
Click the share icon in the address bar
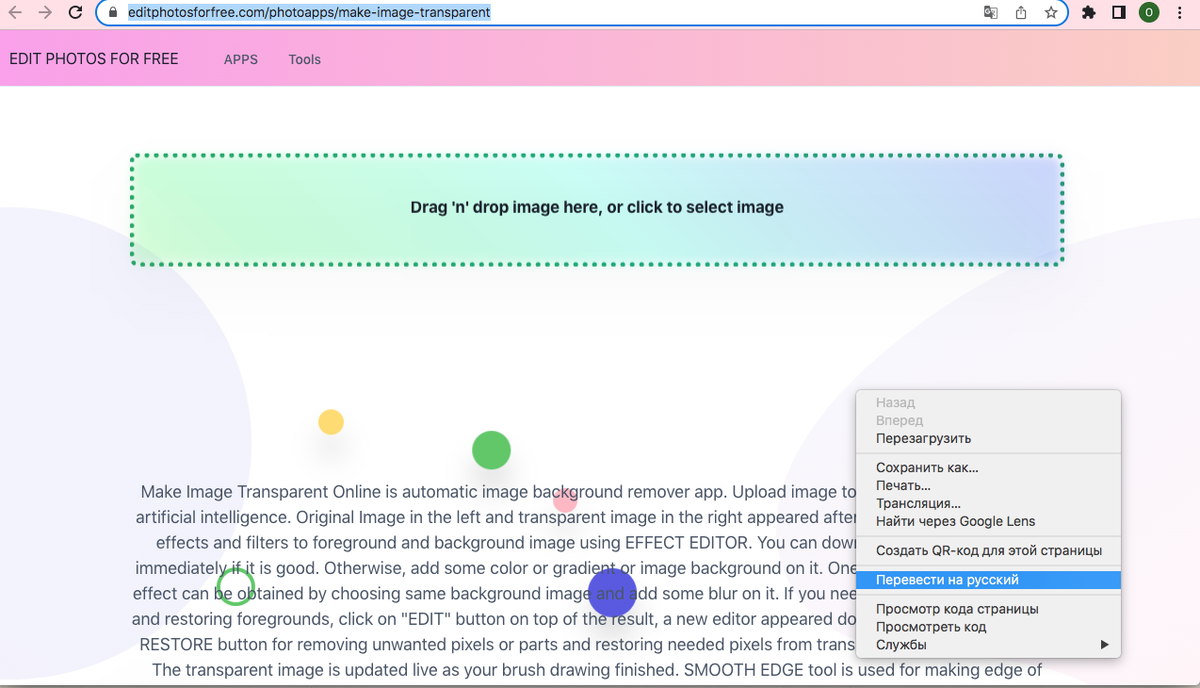click(x=1021, y=13)
